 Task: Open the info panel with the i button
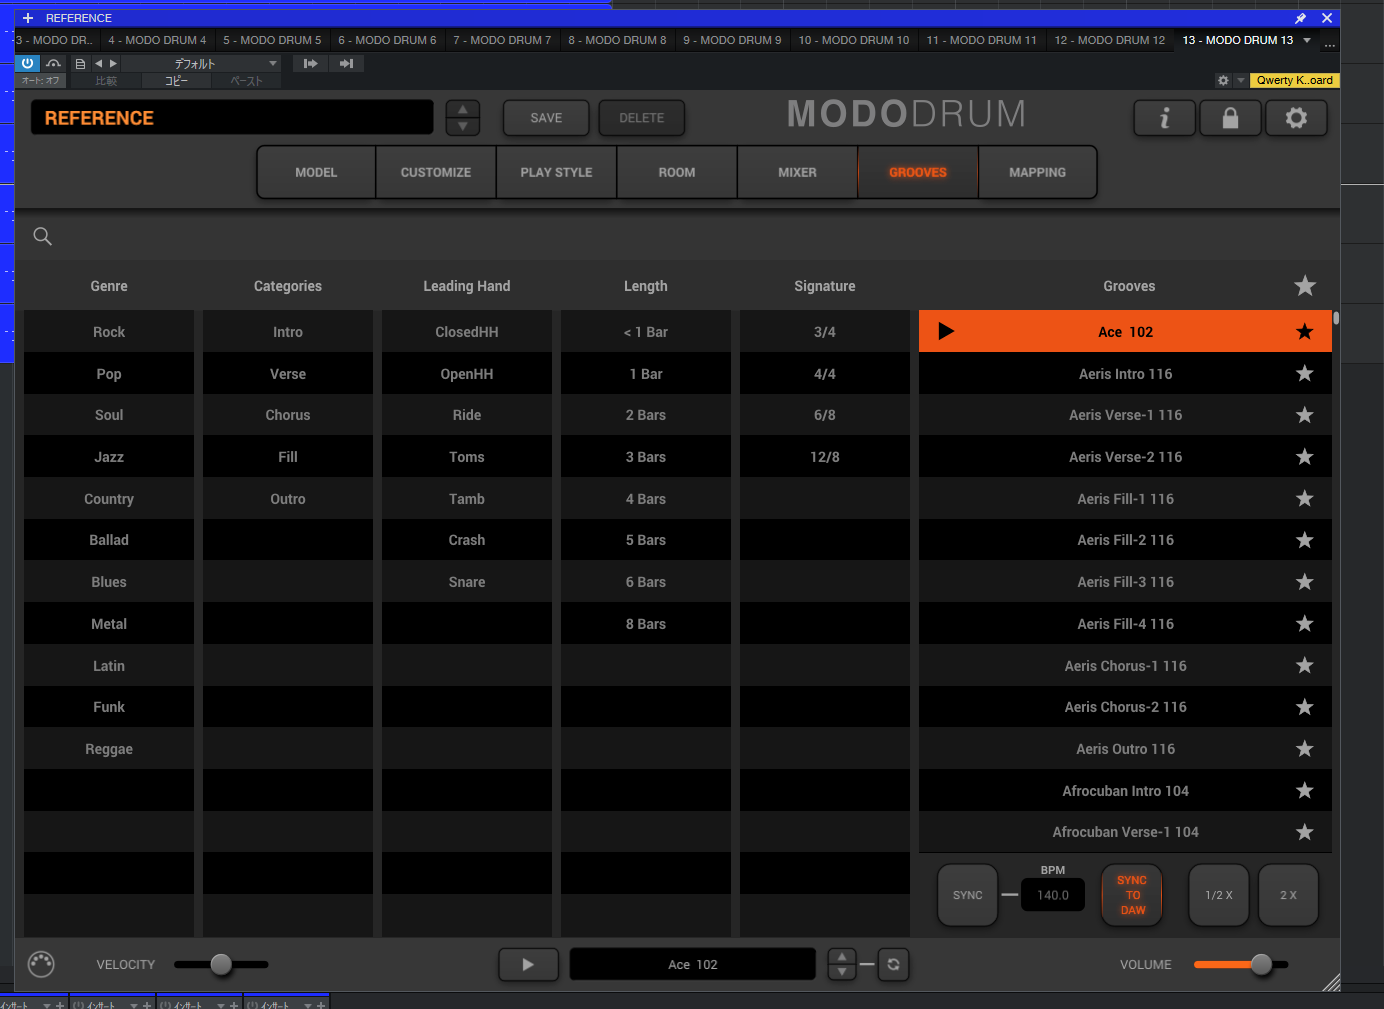(1164, 118)
